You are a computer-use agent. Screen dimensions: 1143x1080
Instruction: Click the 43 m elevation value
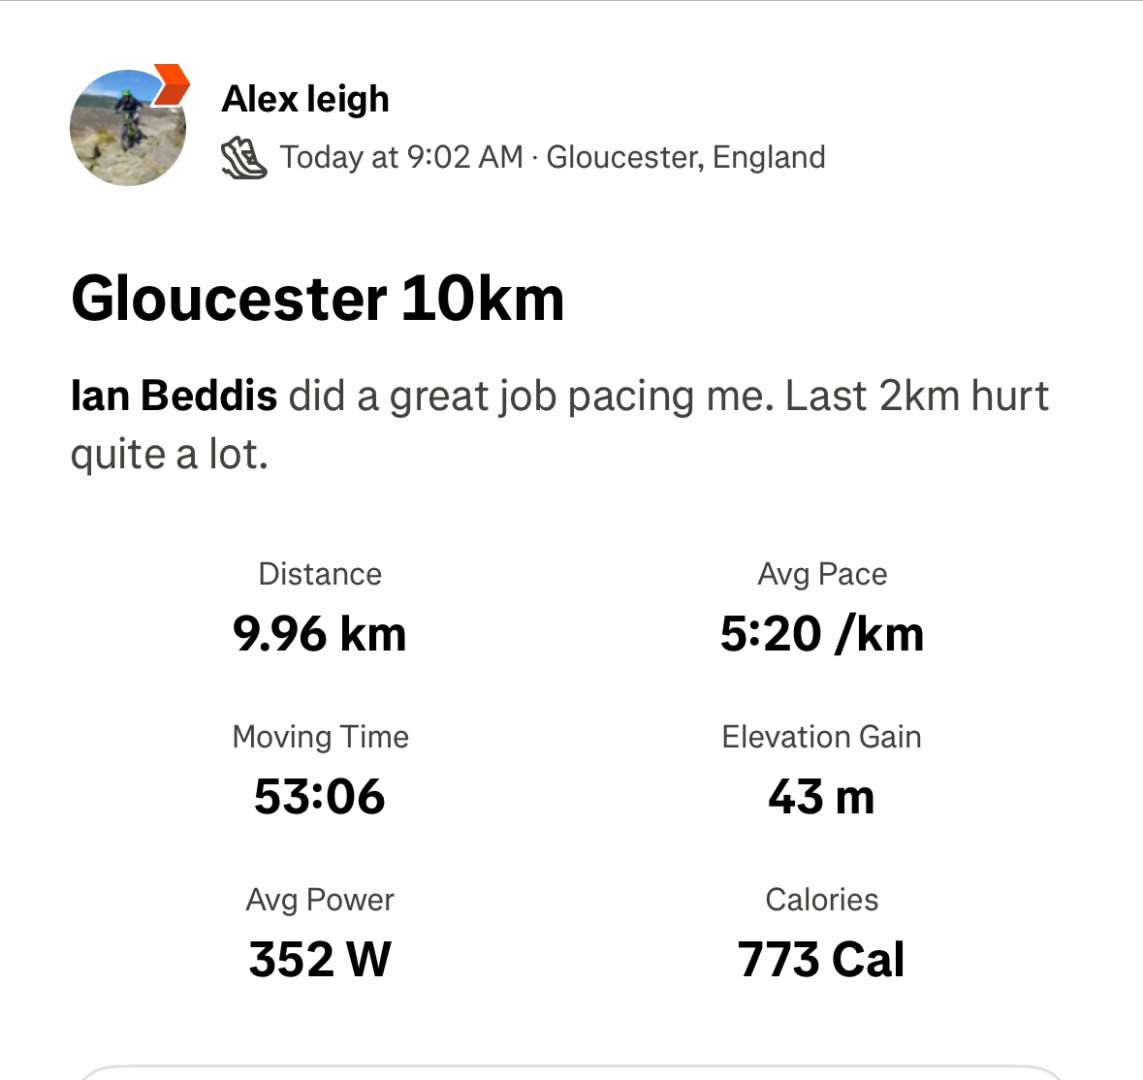point(821,797)
